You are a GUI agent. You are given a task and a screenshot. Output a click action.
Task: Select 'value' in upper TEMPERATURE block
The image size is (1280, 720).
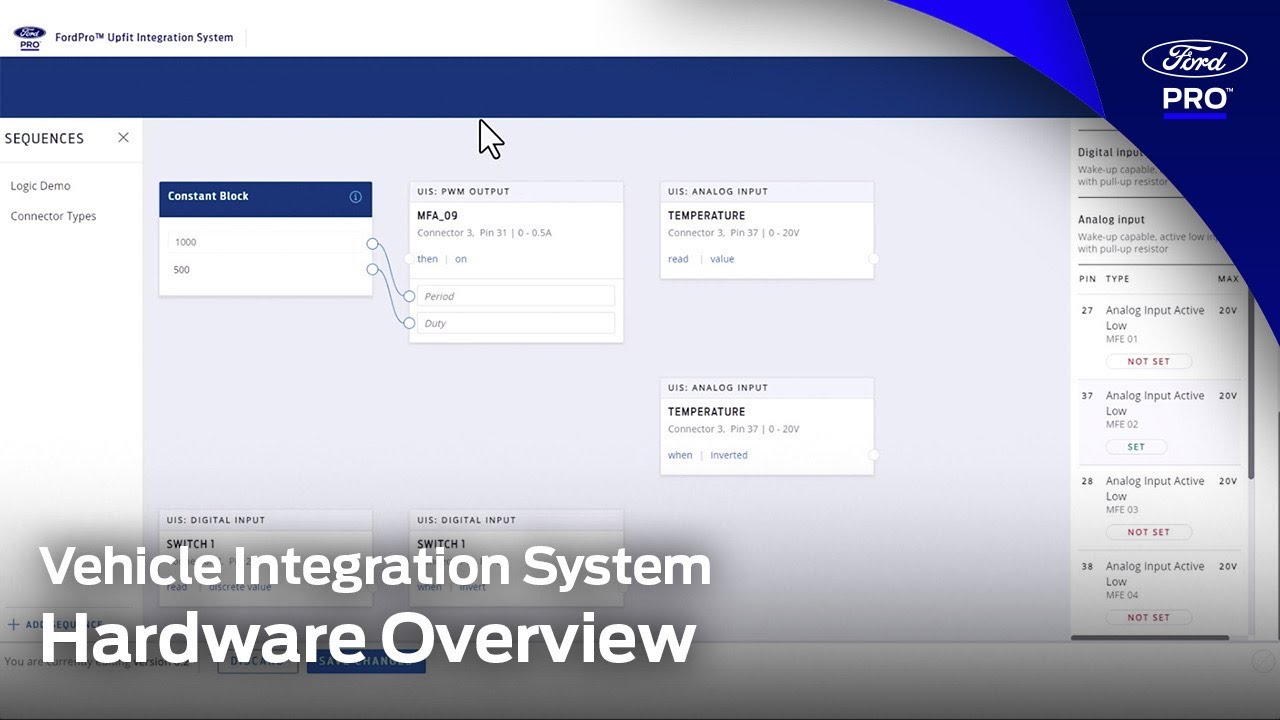click(x=722, y=259)
